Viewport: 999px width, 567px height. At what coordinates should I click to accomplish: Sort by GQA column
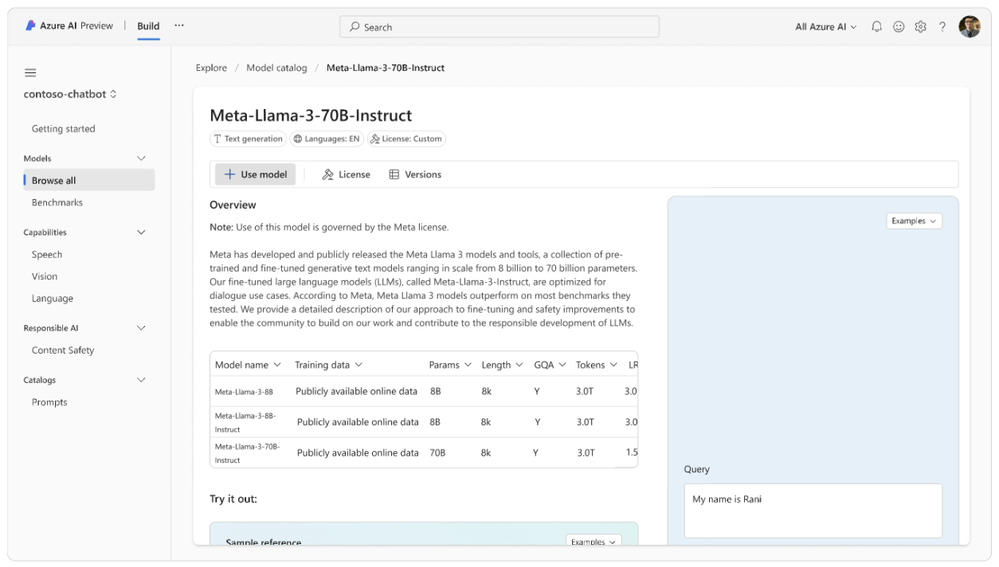click(550, 365)
